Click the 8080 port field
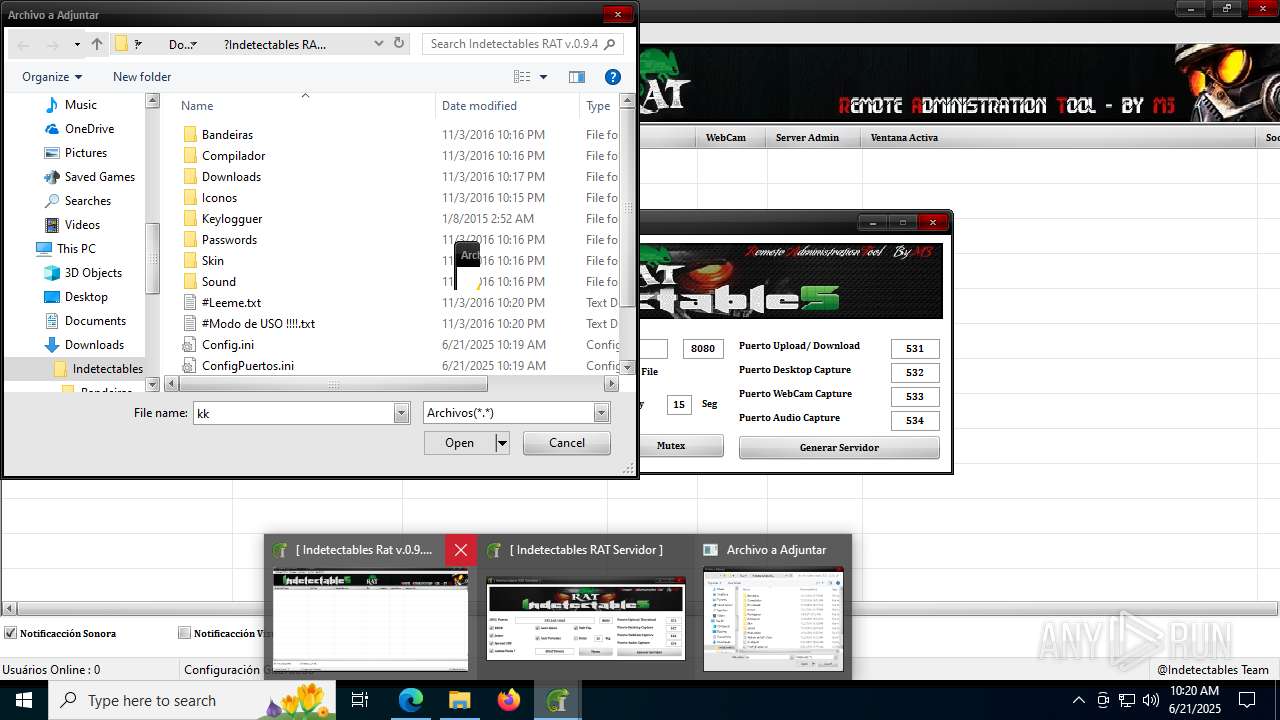Screen dimensions: 1280x720 click(x=703, y=348)
